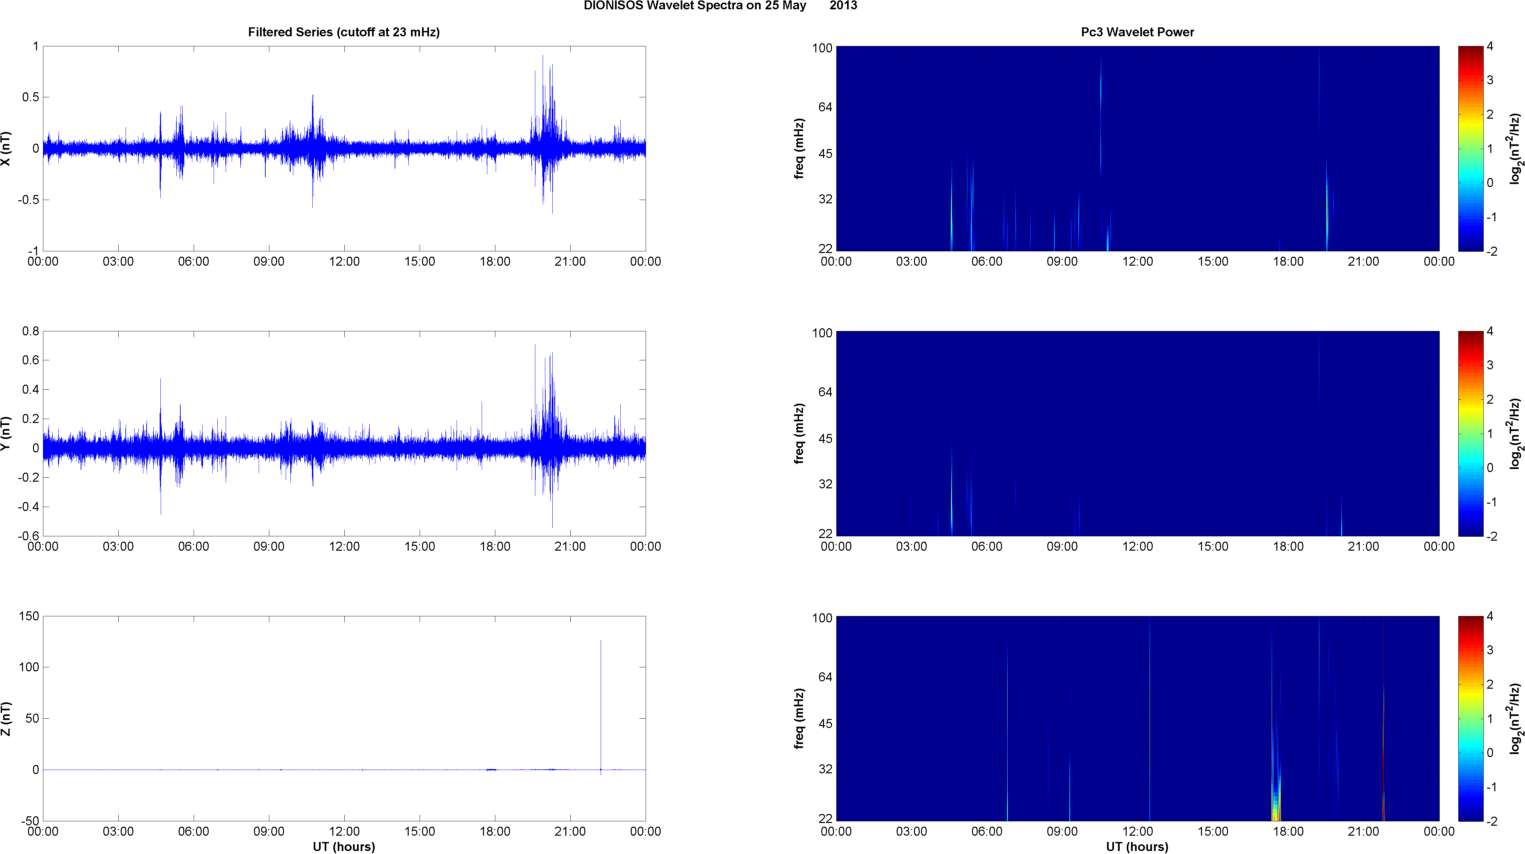This screenshot has height=854, width=1525.
Task: Click the 'Z (nT)' vertical axis label
Action: tap(7, 718)
